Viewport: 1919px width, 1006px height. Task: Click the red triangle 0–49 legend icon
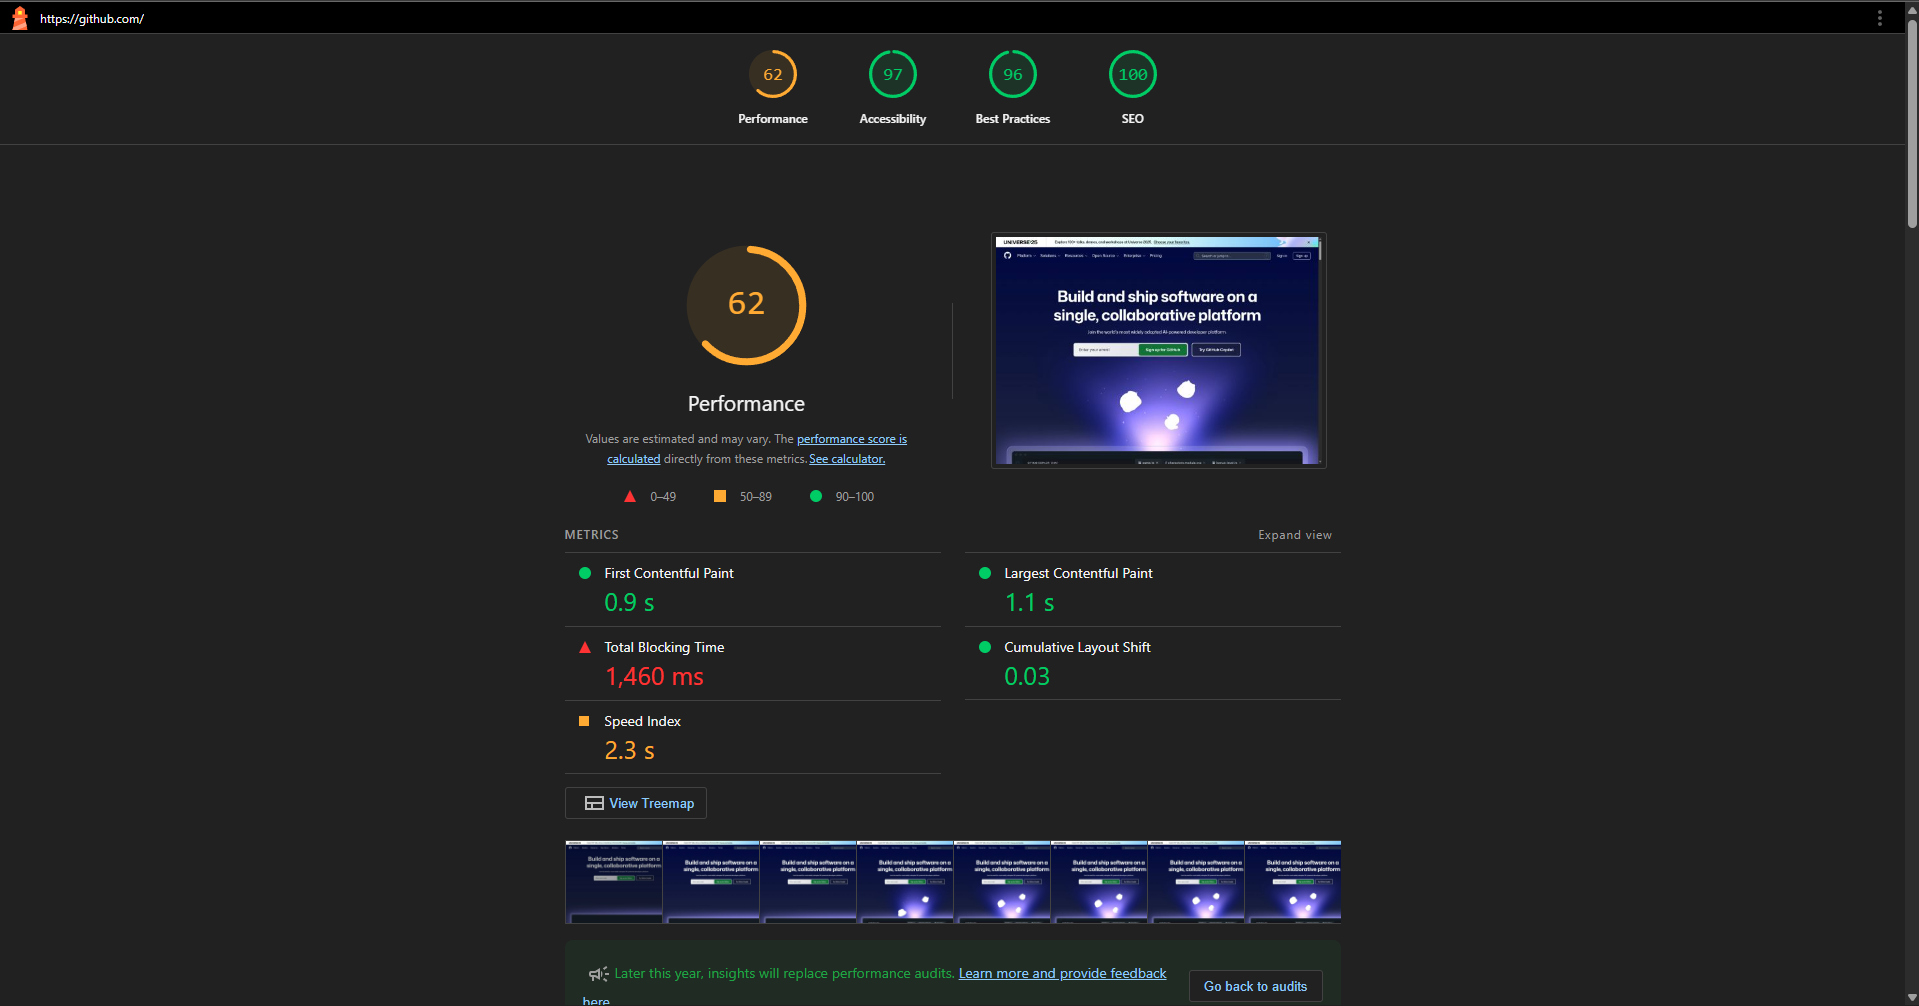pos(630,496)
